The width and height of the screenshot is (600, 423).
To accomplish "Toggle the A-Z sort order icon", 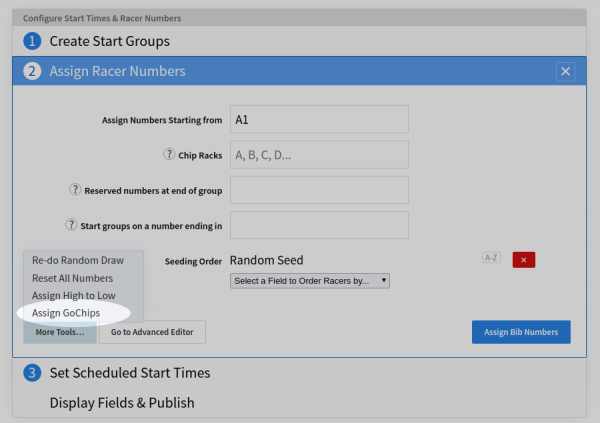I will [491, 258].
